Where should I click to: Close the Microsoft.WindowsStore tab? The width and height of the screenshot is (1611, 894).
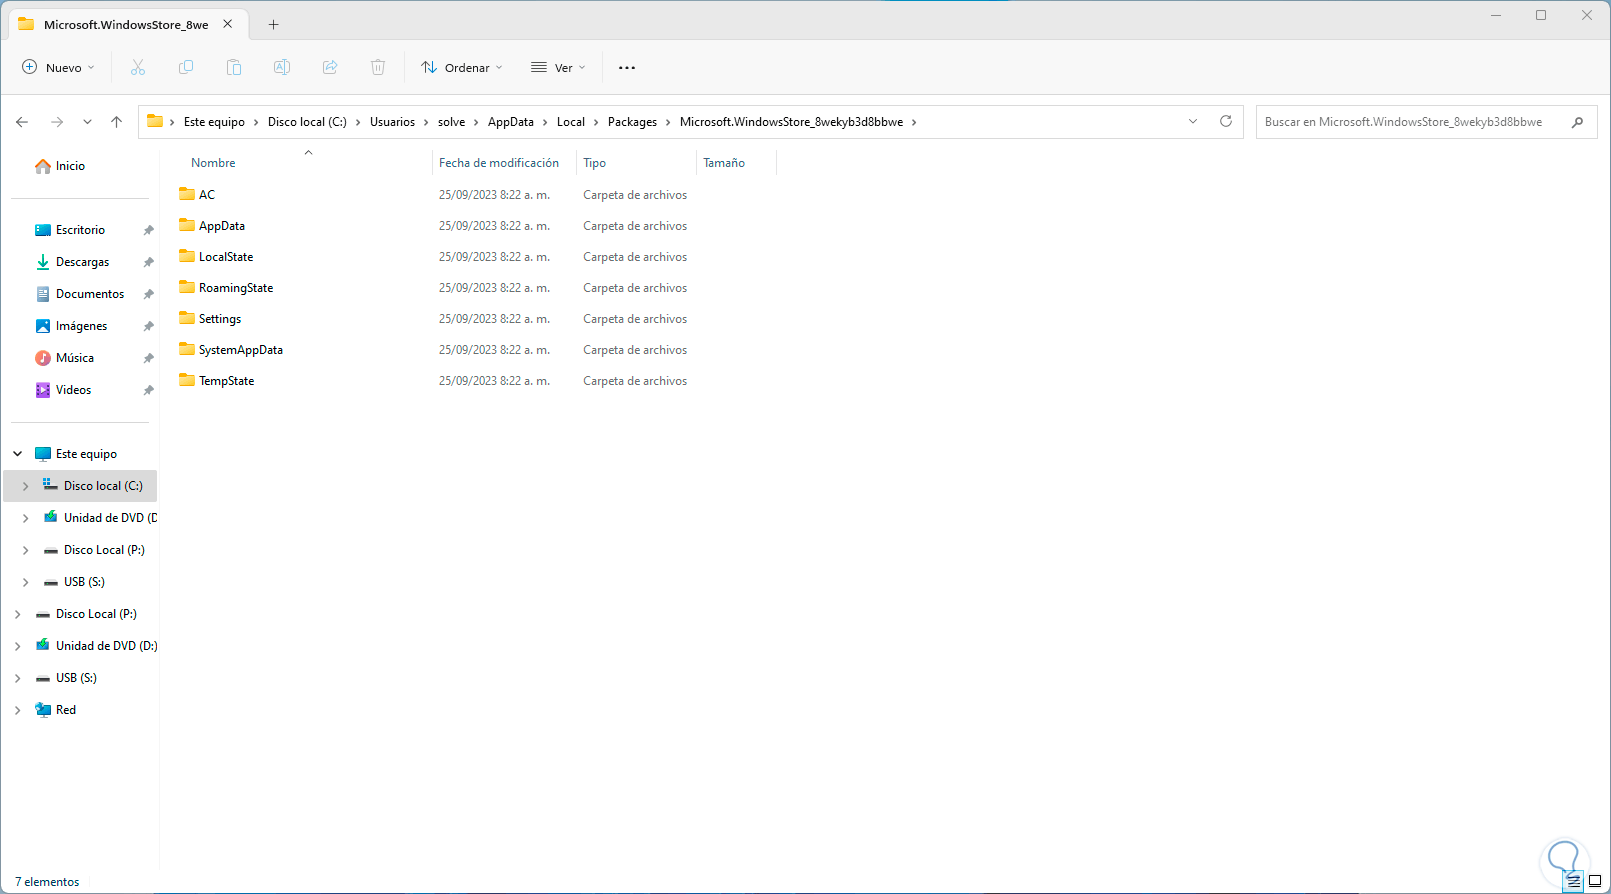tap(228, 24)
